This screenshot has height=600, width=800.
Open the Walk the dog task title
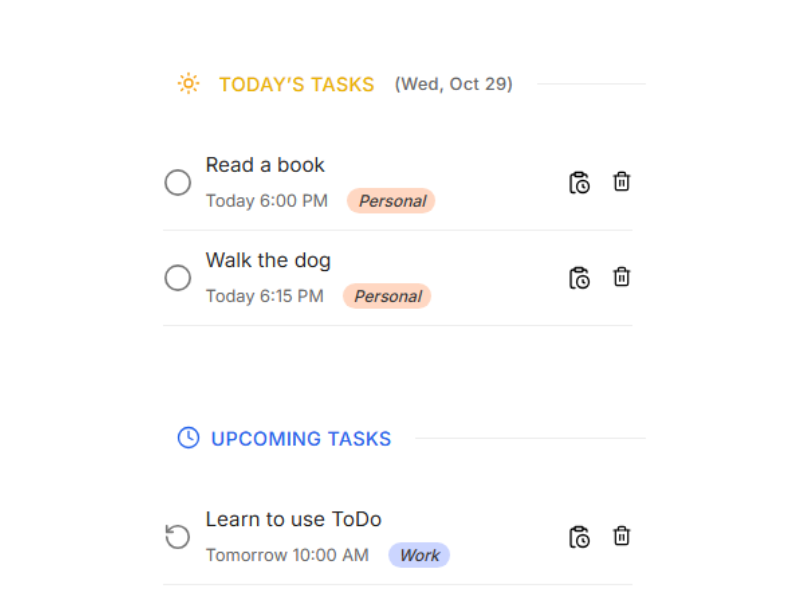[268, 260]
